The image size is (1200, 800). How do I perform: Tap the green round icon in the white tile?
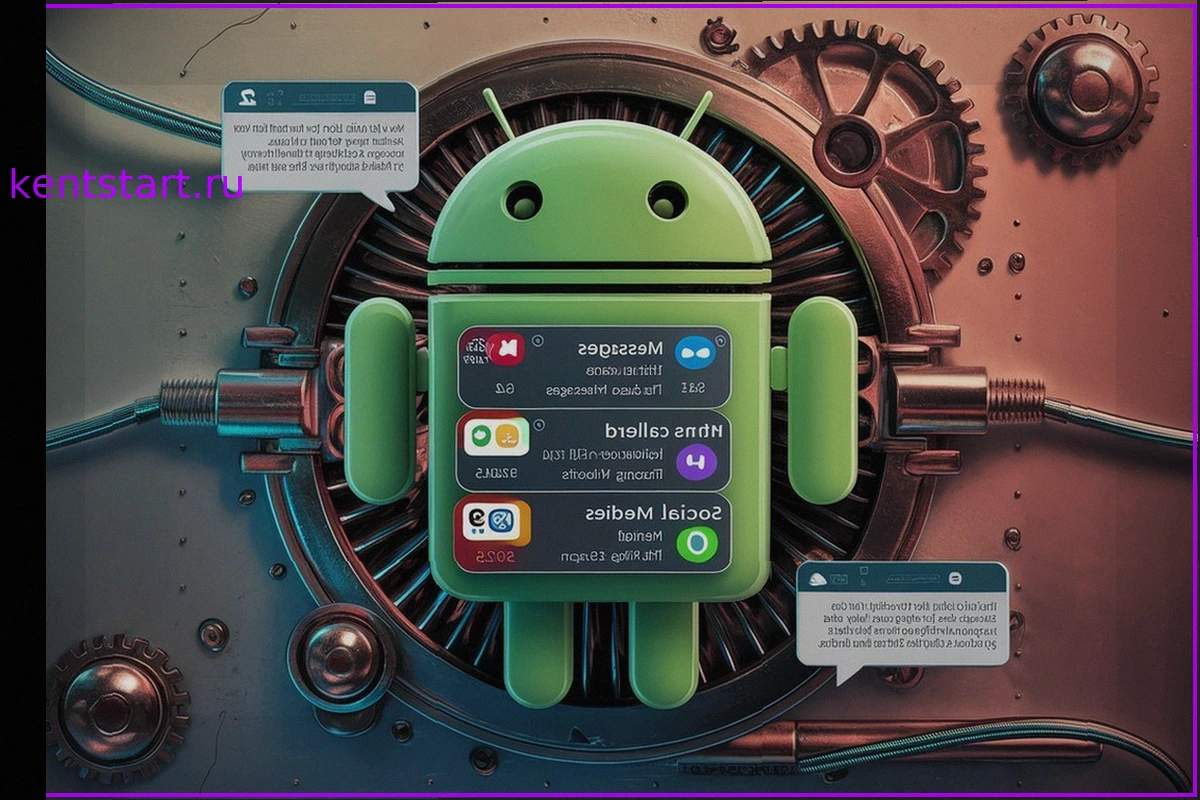coord(481,435)
